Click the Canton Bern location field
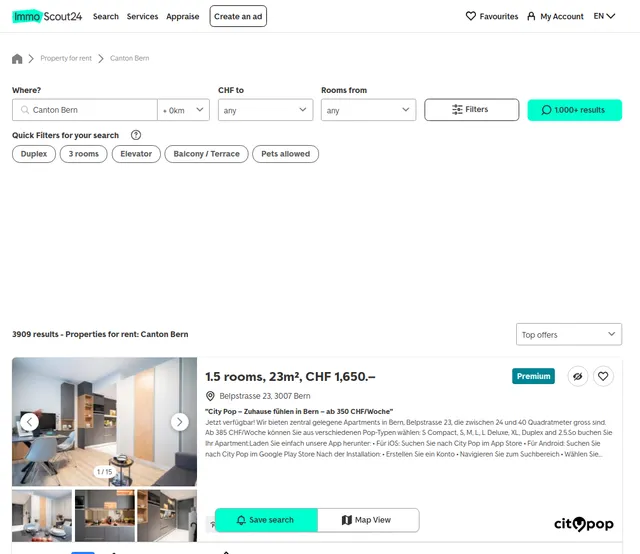The height and width of the screenshot is (554, 640). click(x=84, y=110)
